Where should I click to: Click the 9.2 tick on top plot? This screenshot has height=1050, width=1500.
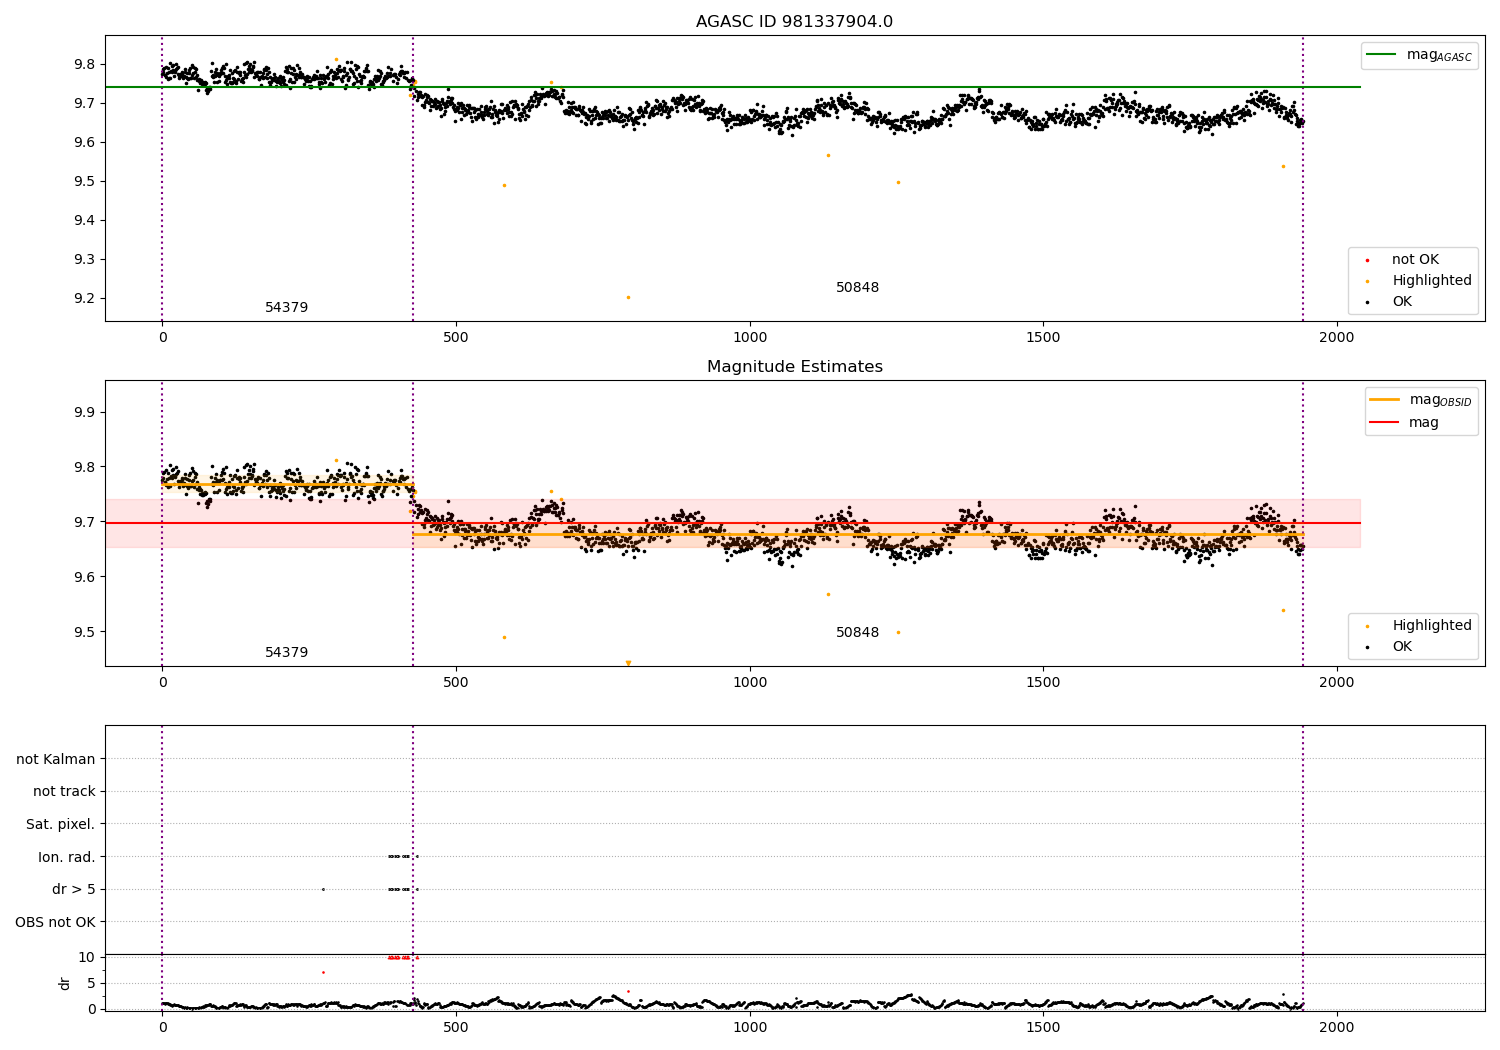tap(82, 298)
